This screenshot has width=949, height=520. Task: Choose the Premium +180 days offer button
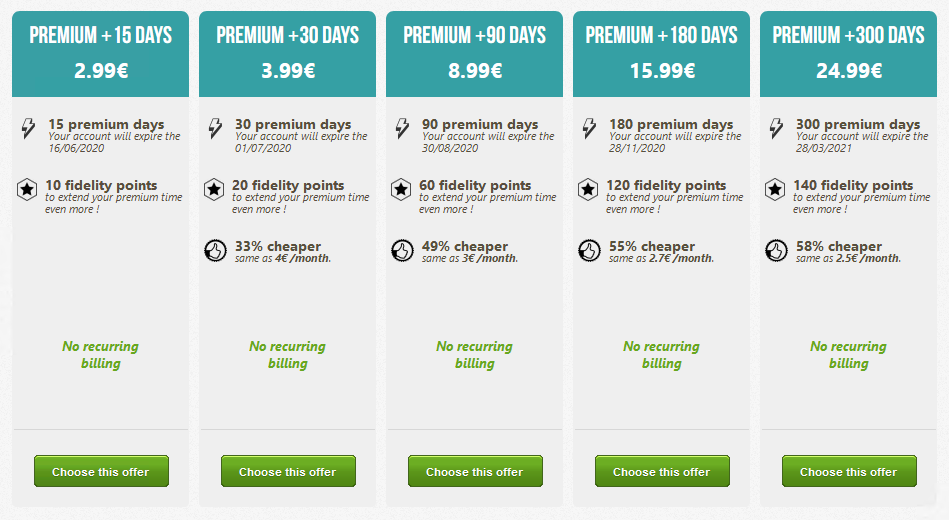[662, 471]
